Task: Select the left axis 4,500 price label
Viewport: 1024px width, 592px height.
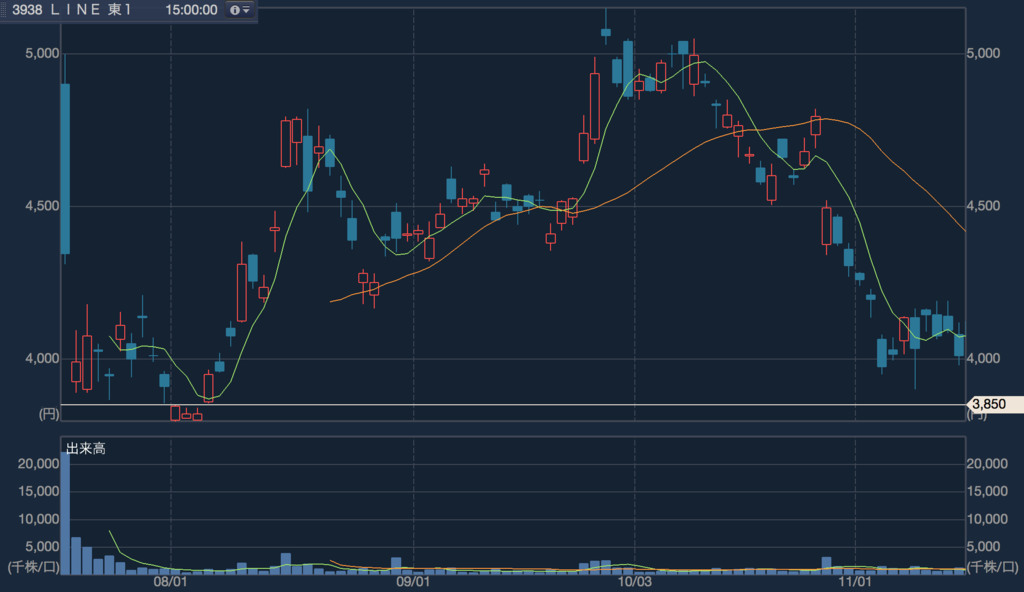Action: point(42,206)
